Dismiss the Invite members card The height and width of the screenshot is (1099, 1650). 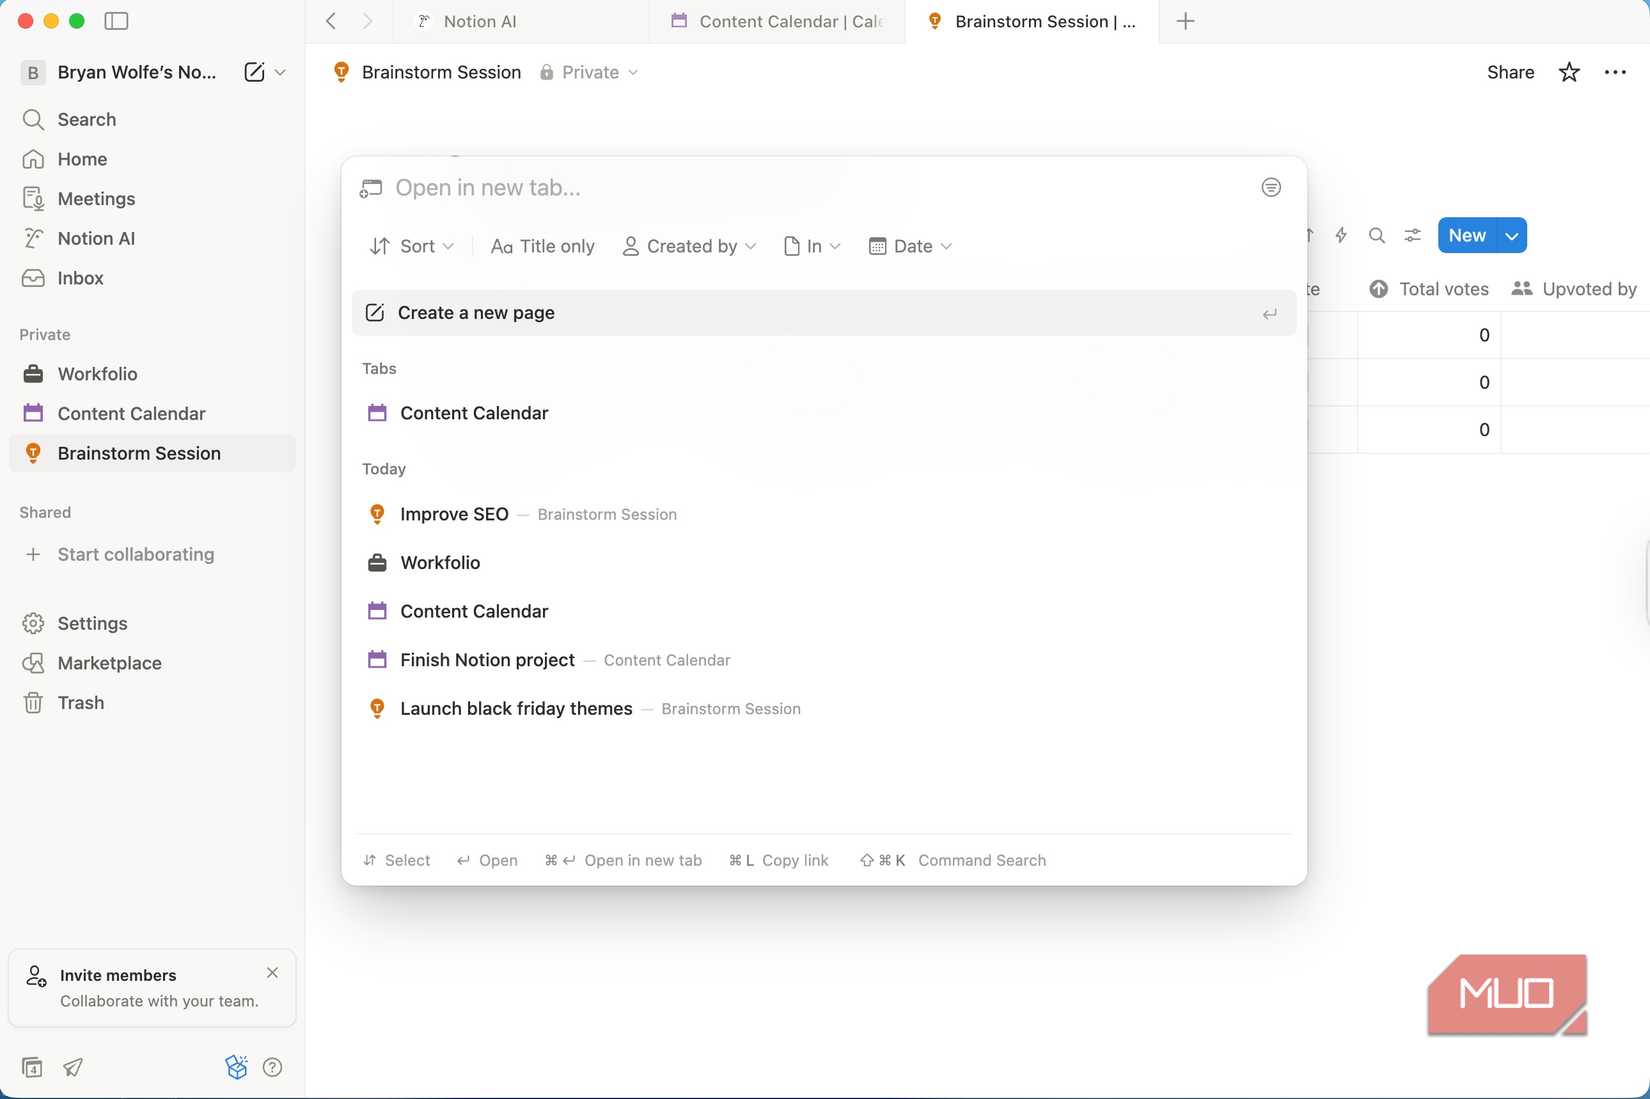[273, 973]
